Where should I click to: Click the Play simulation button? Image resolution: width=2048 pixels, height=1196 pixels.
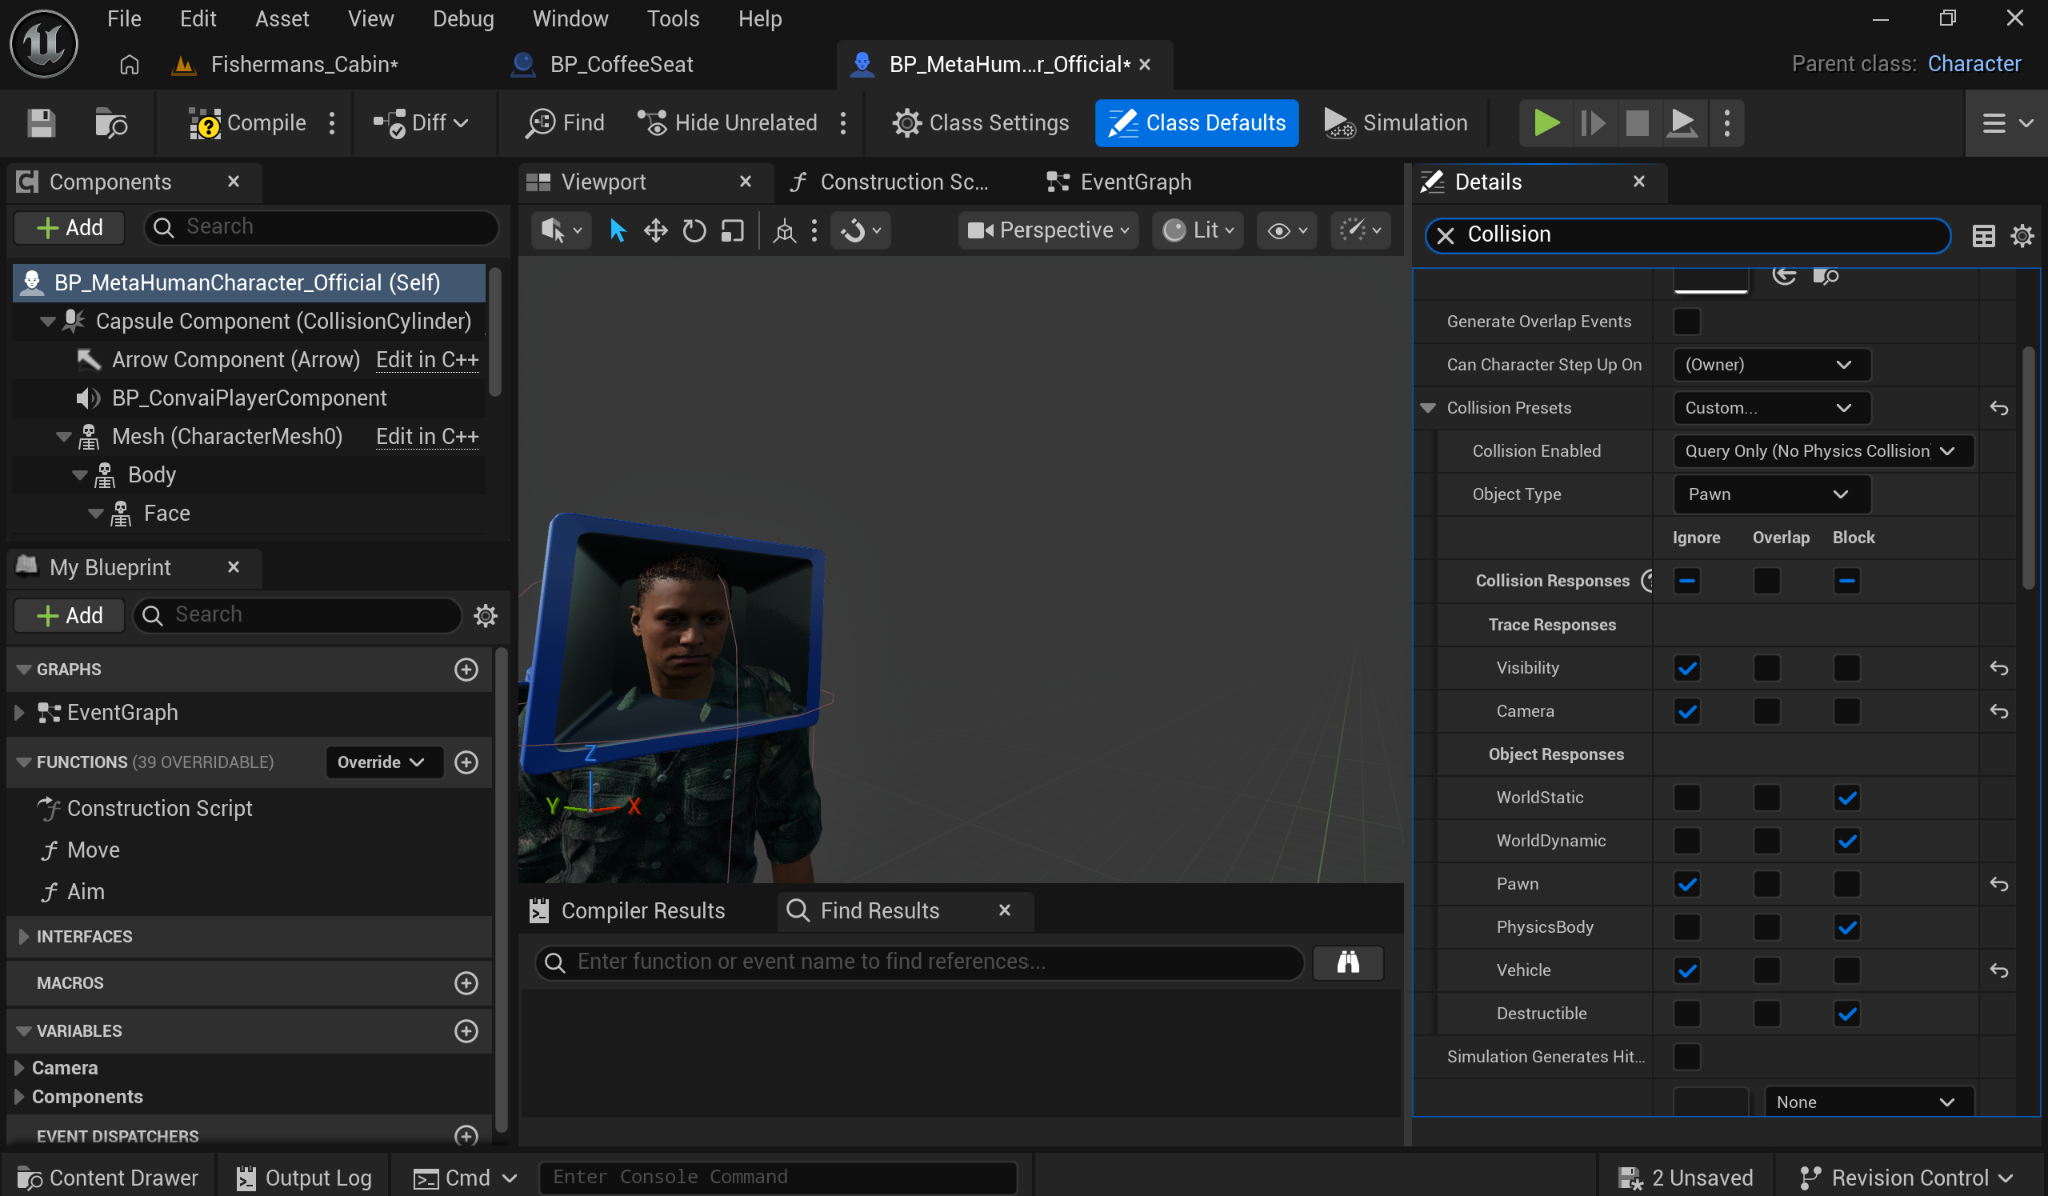coord(1546,123)
